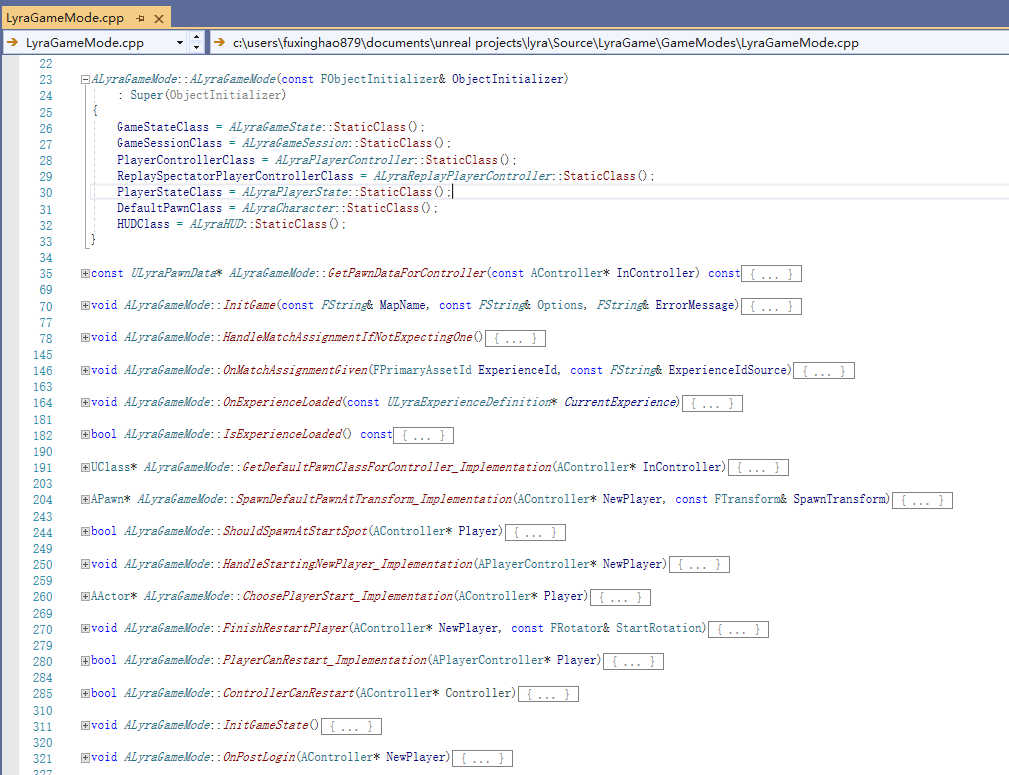Select the LyraGameMode.cpp document tab
Screen dimensions: 1009x775
86,17
